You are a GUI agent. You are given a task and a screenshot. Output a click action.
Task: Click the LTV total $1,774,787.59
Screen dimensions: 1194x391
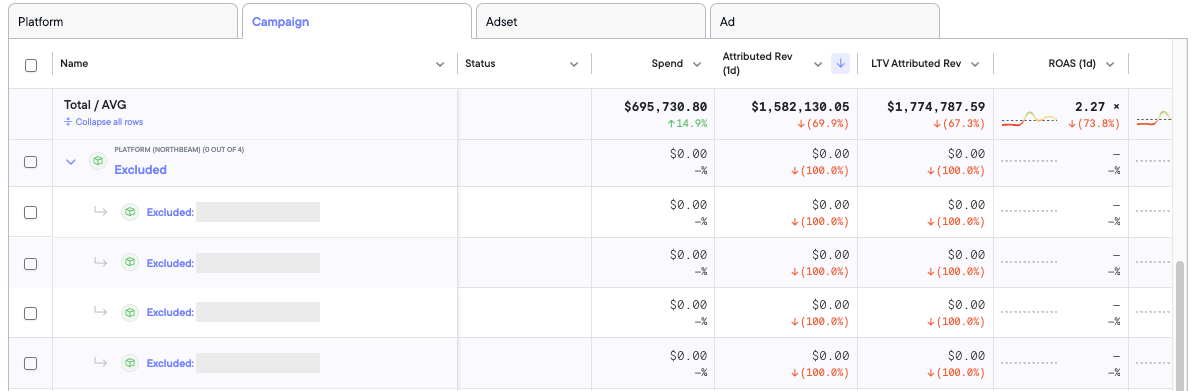pos(936,107)
